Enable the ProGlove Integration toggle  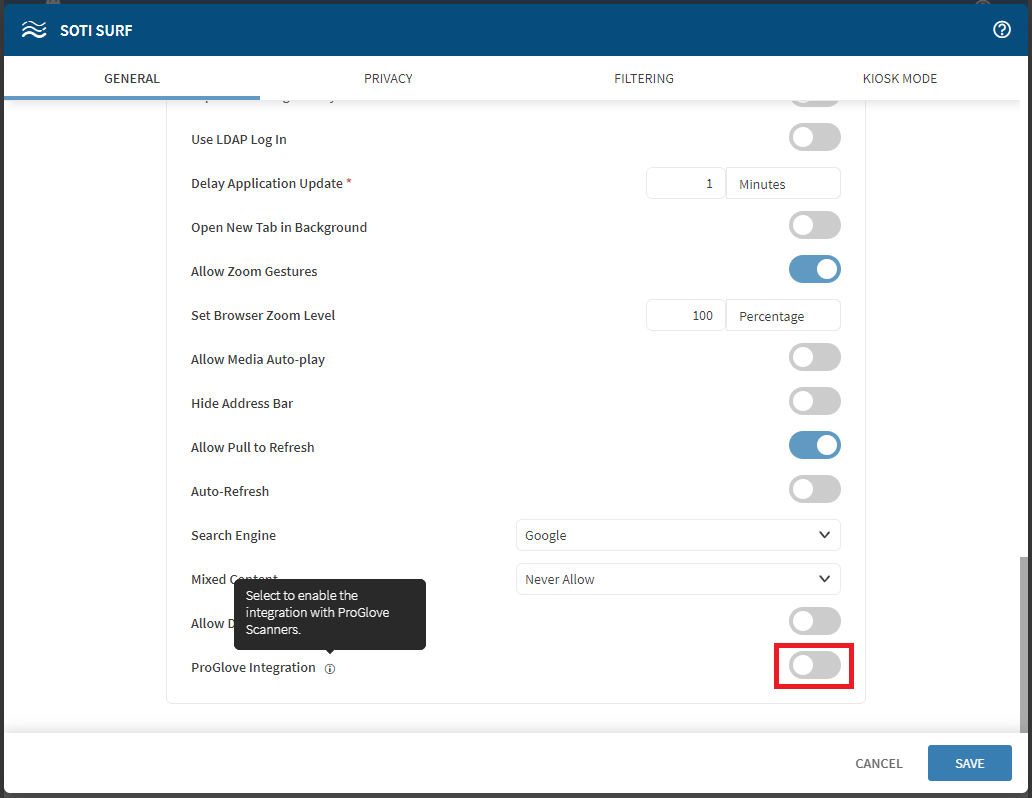[814, 666]
